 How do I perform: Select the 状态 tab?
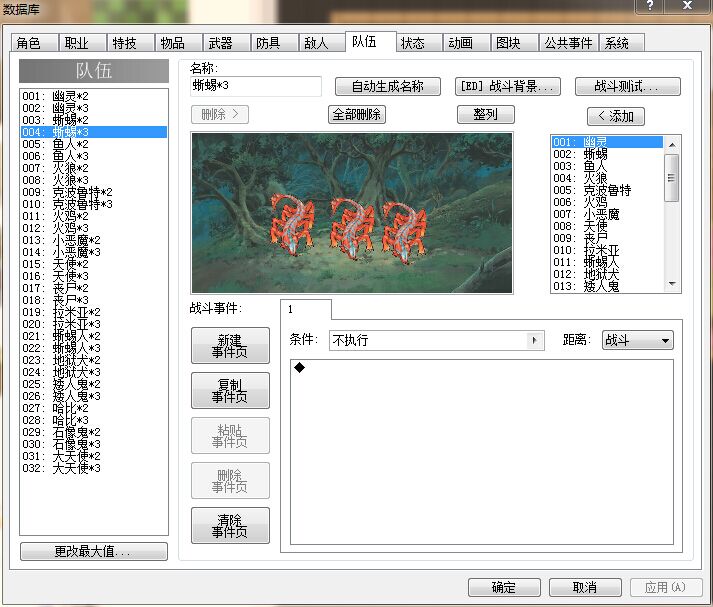pos(419,43)
